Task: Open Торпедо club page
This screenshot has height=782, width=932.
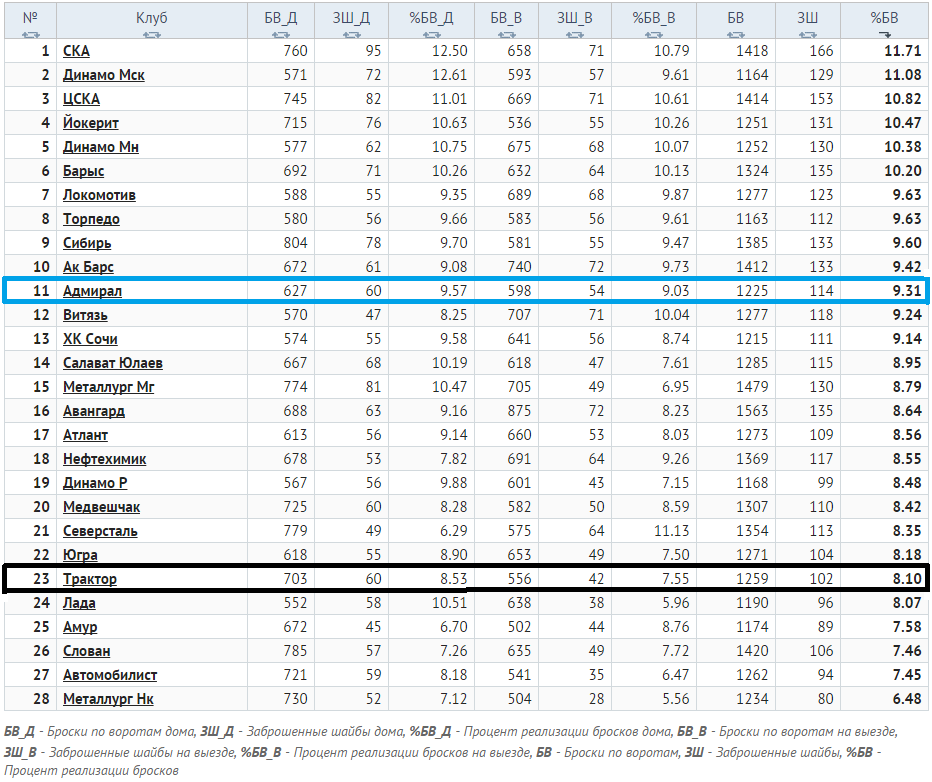Action: click(x=92, y=219)
